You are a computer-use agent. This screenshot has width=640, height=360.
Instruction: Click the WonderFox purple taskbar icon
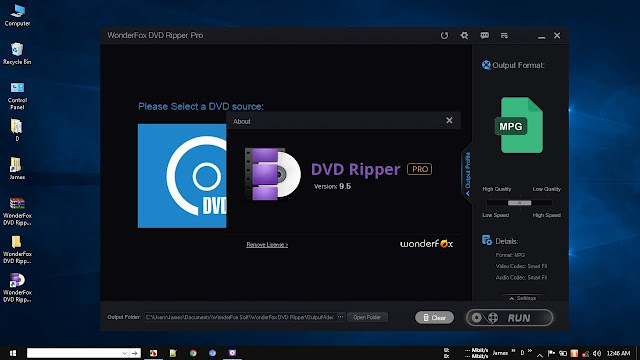coord(232,353)
